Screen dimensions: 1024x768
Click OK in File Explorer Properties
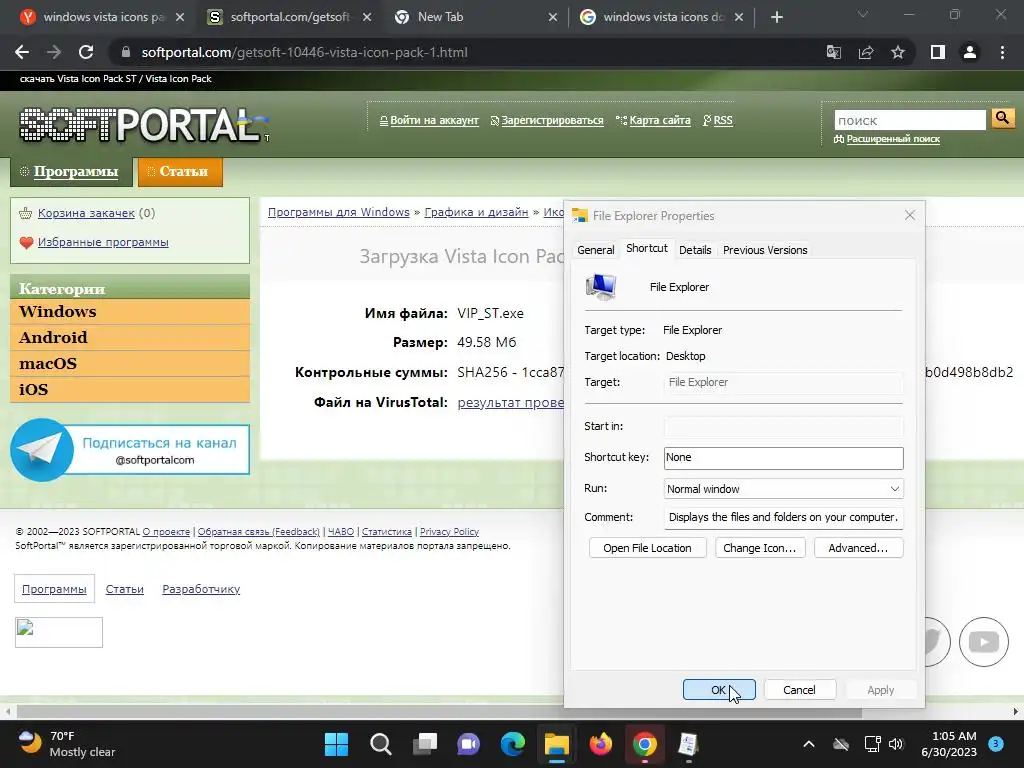coord(719,690)
